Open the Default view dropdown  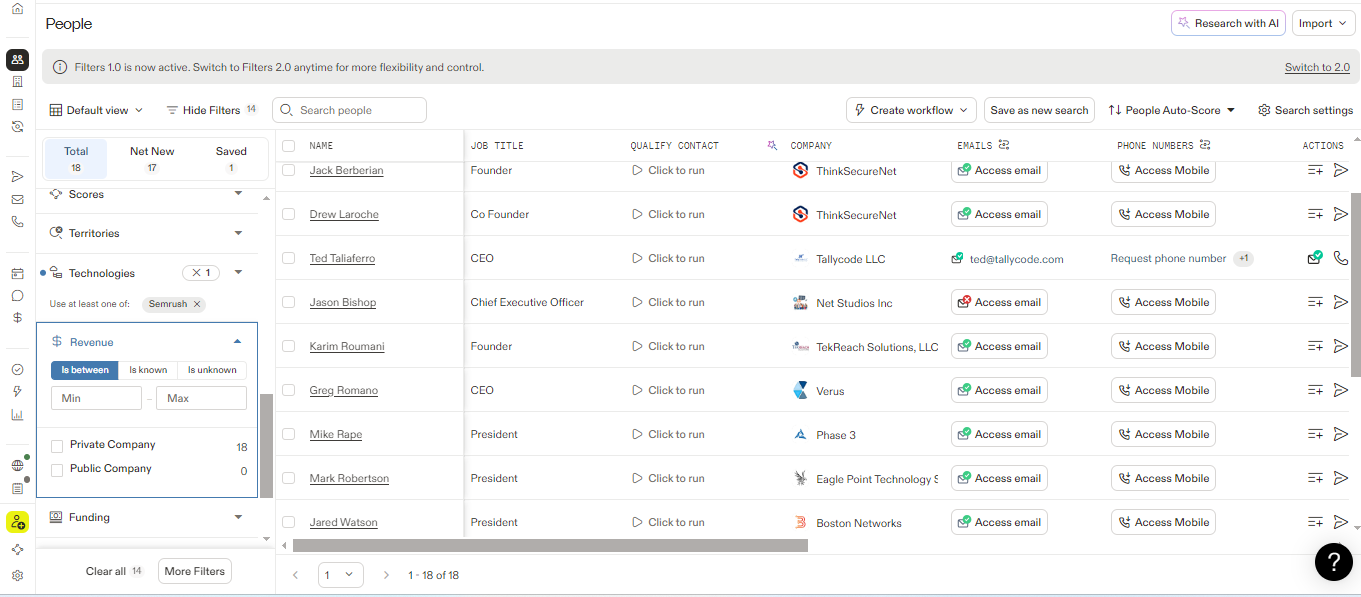tap(96, 110)
